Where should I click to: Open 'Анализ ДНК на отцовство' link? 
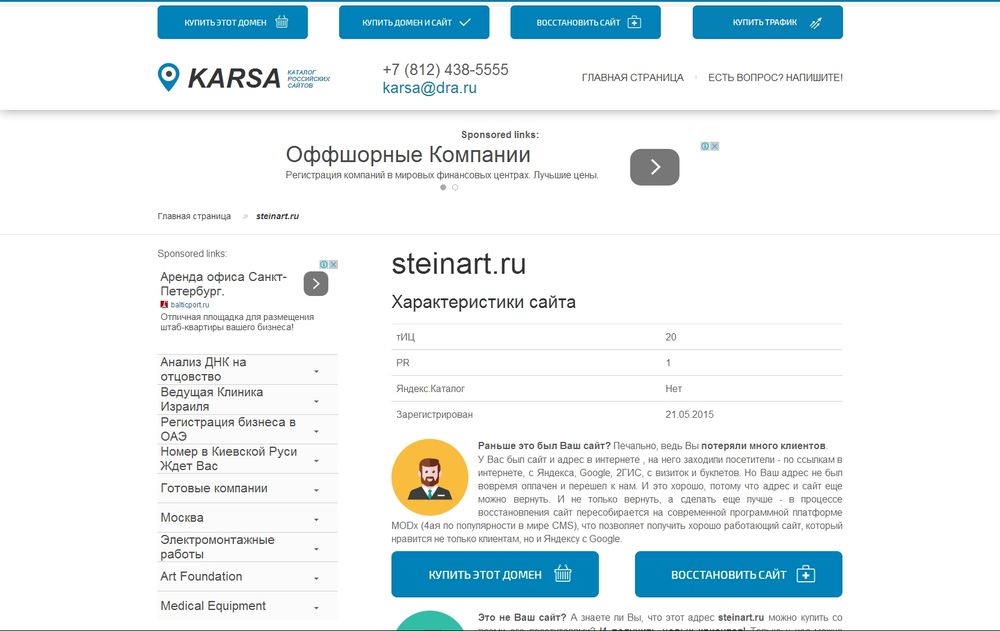[x=203, y=369]
